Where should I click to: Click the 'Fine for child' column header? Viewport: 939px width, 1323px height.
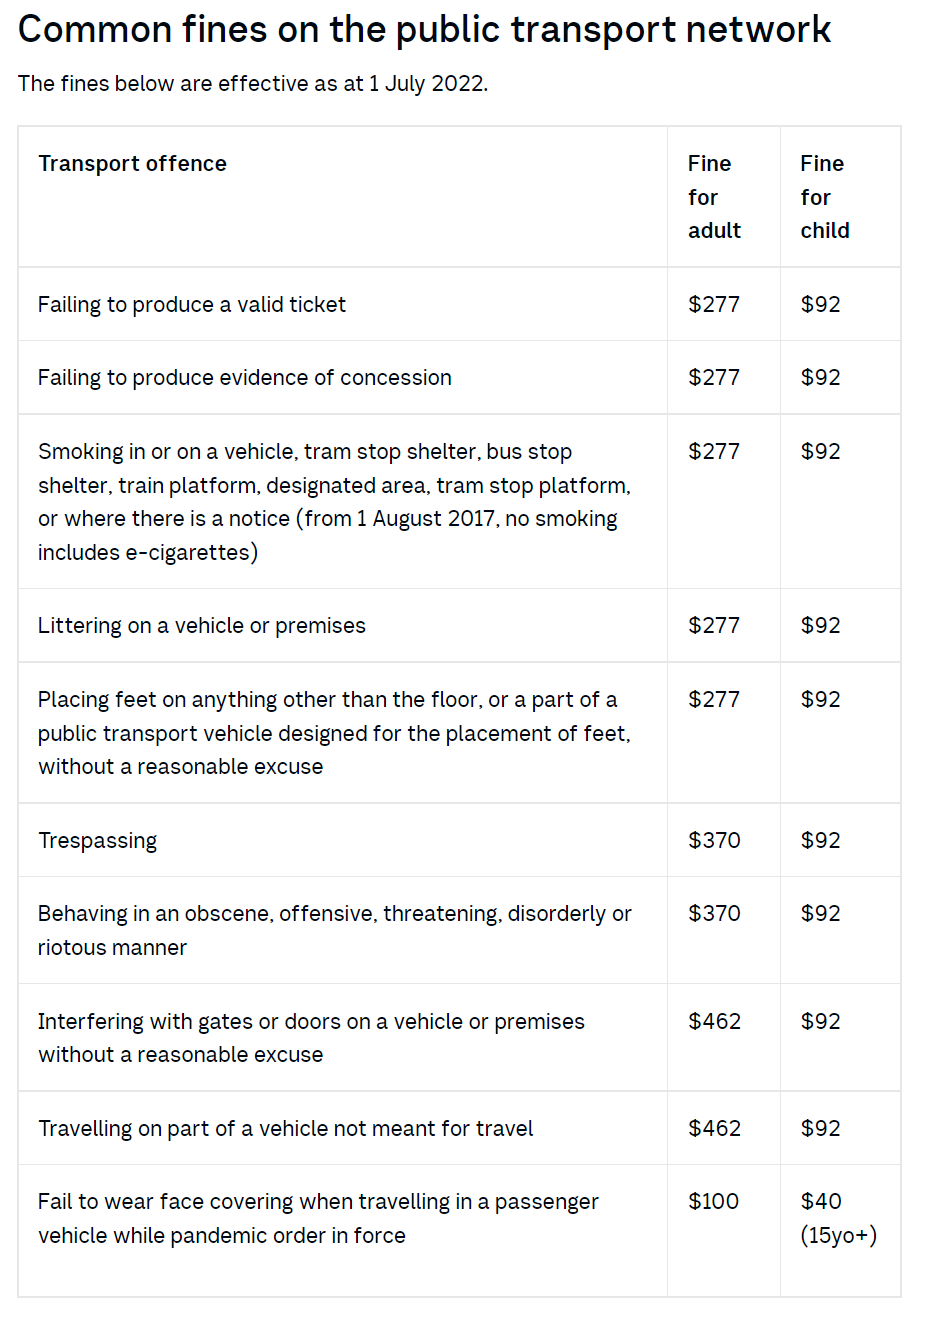tap(825, 197)
